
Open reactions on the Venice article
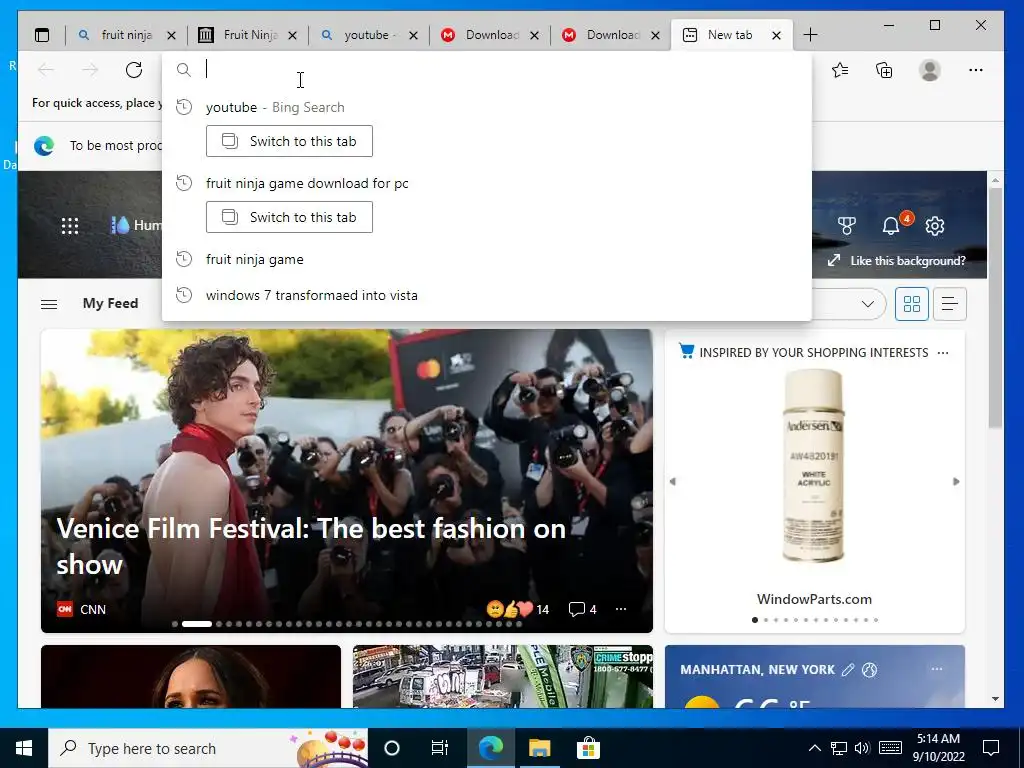coord(518,609)
